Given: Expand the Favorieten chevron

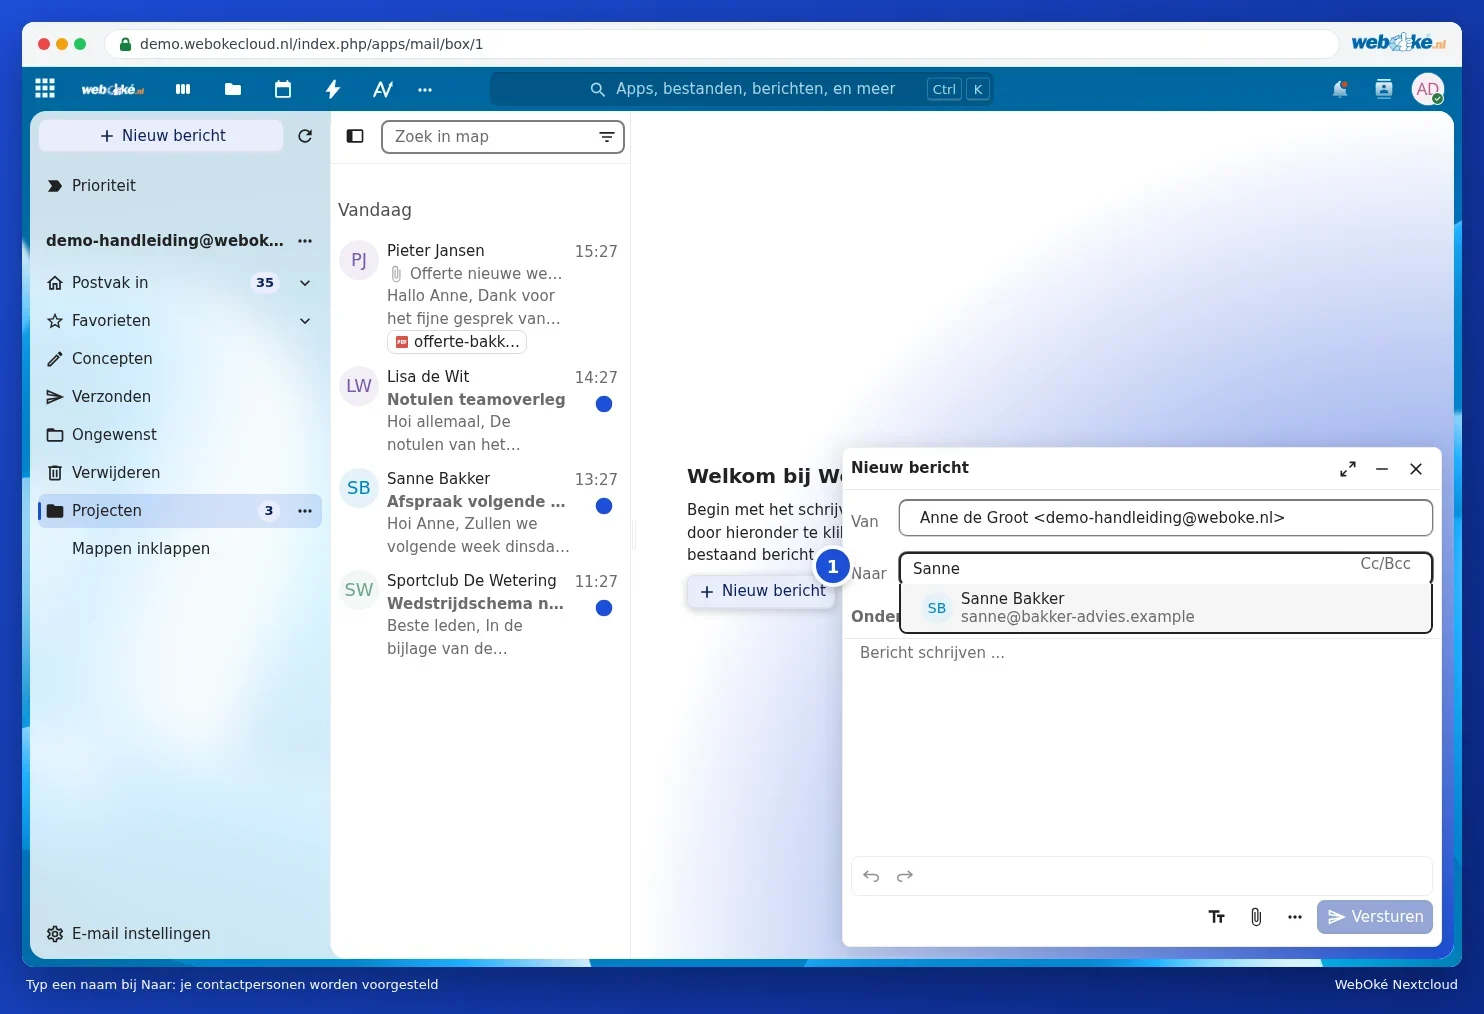Looking at the screenshot, I should point(305,321).
